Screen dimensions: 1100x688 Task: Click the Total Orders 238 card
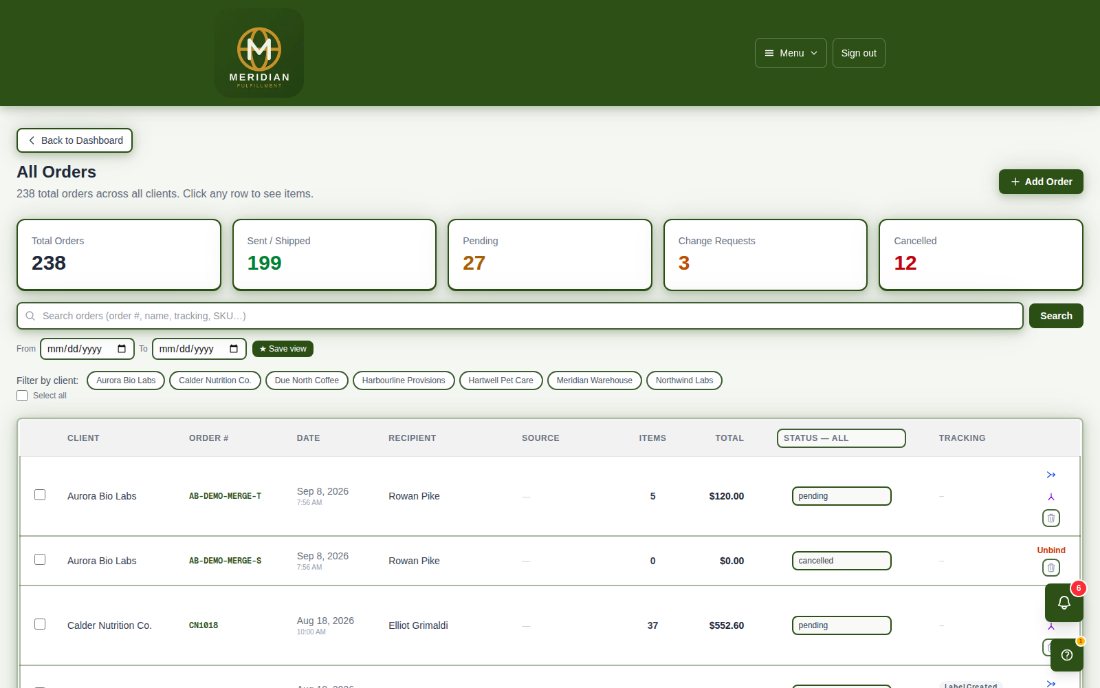coord(119,255)
